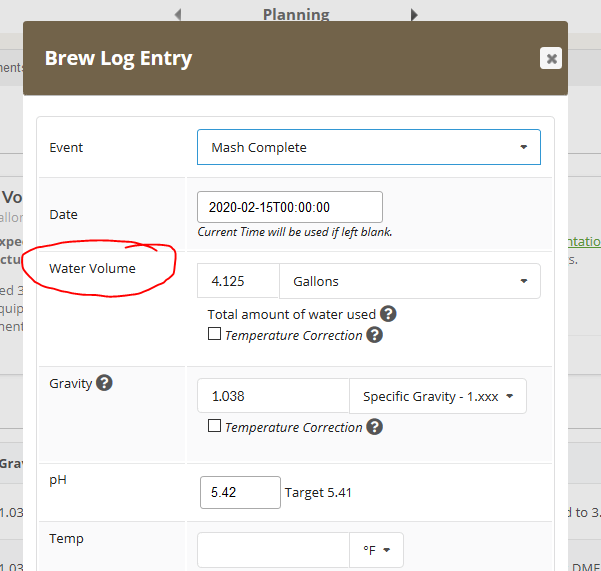Click the help icon next to Gravity label
This screenshot has height=571, width=601.
point(104,383)
